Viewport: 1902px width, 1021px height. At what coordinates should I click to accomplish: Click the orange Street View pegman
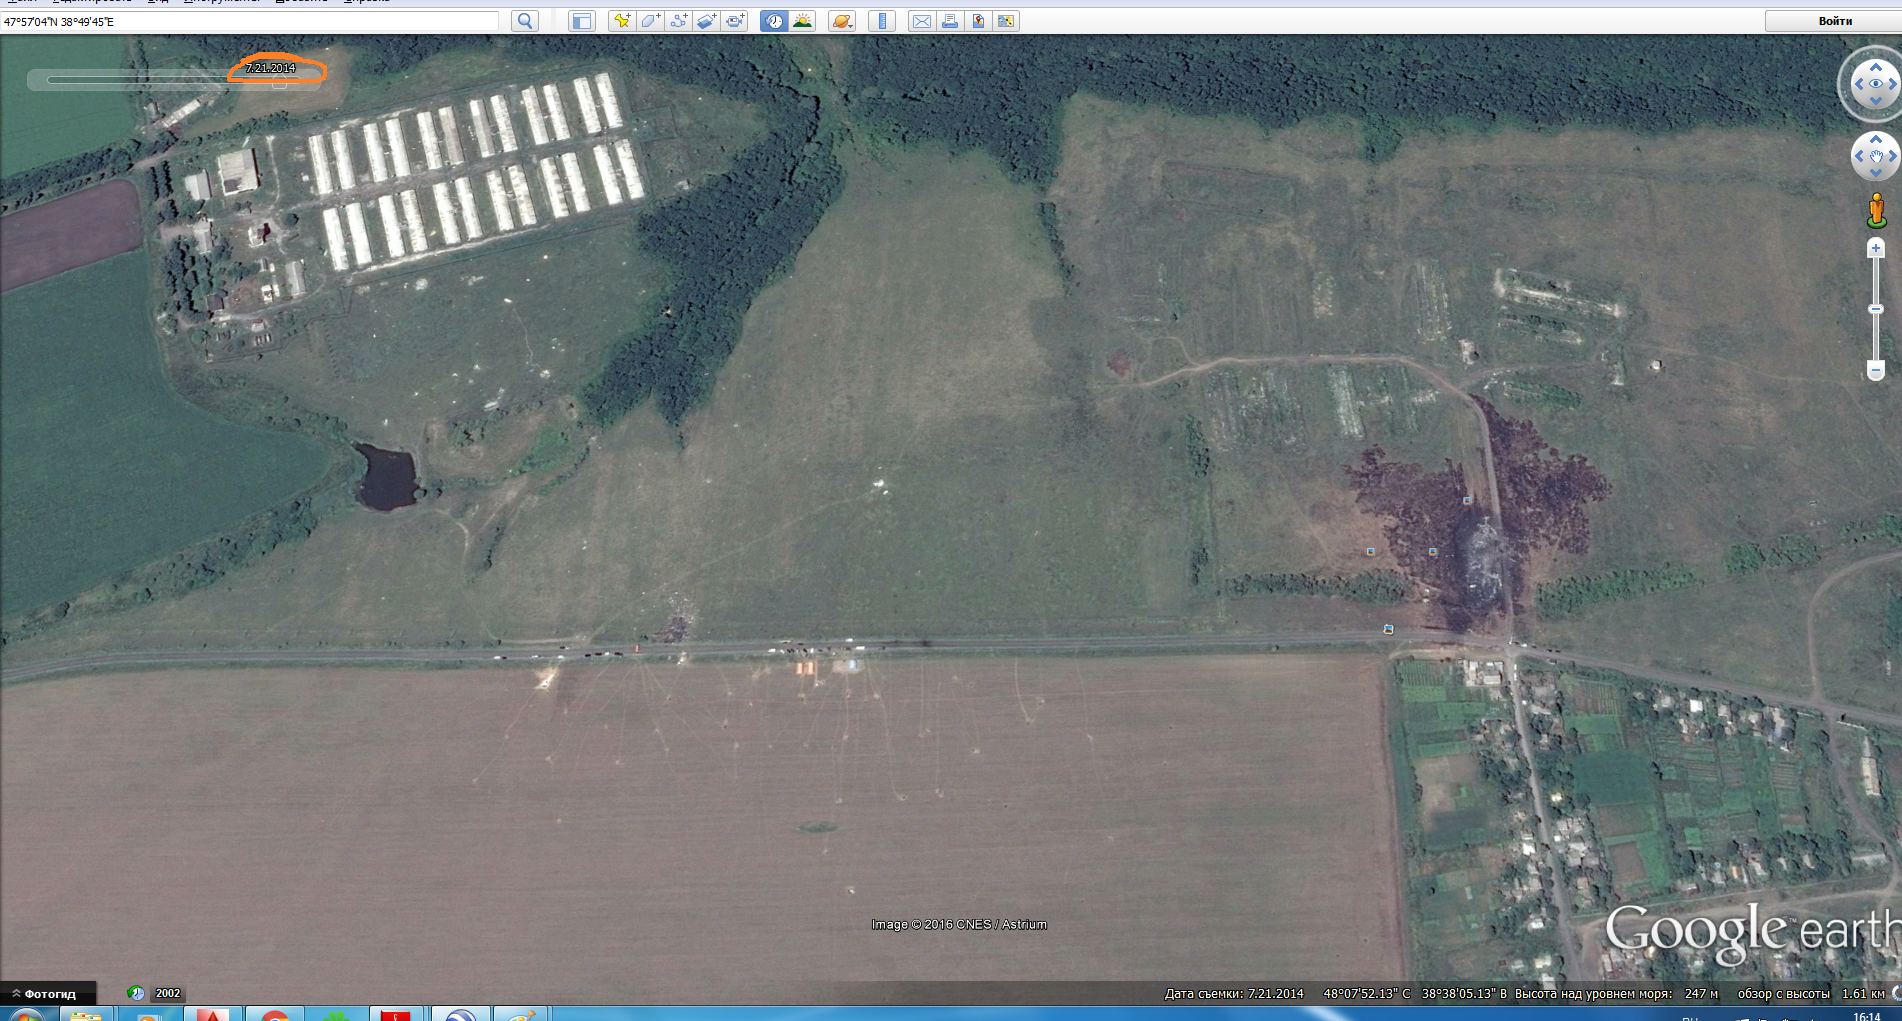pos(1876,211)
